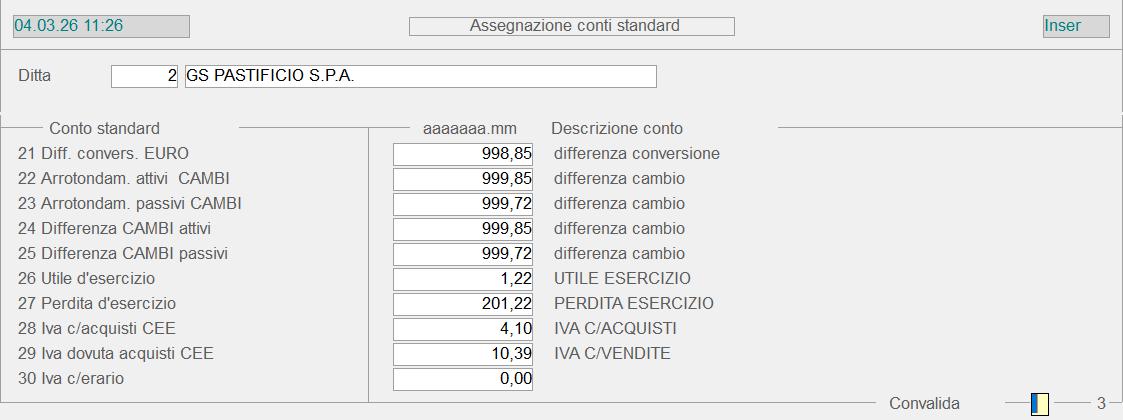This screenshot has width=1123, height=420.
Task: Select the Differenza CAMBI attivi account field
Action: 463,229
